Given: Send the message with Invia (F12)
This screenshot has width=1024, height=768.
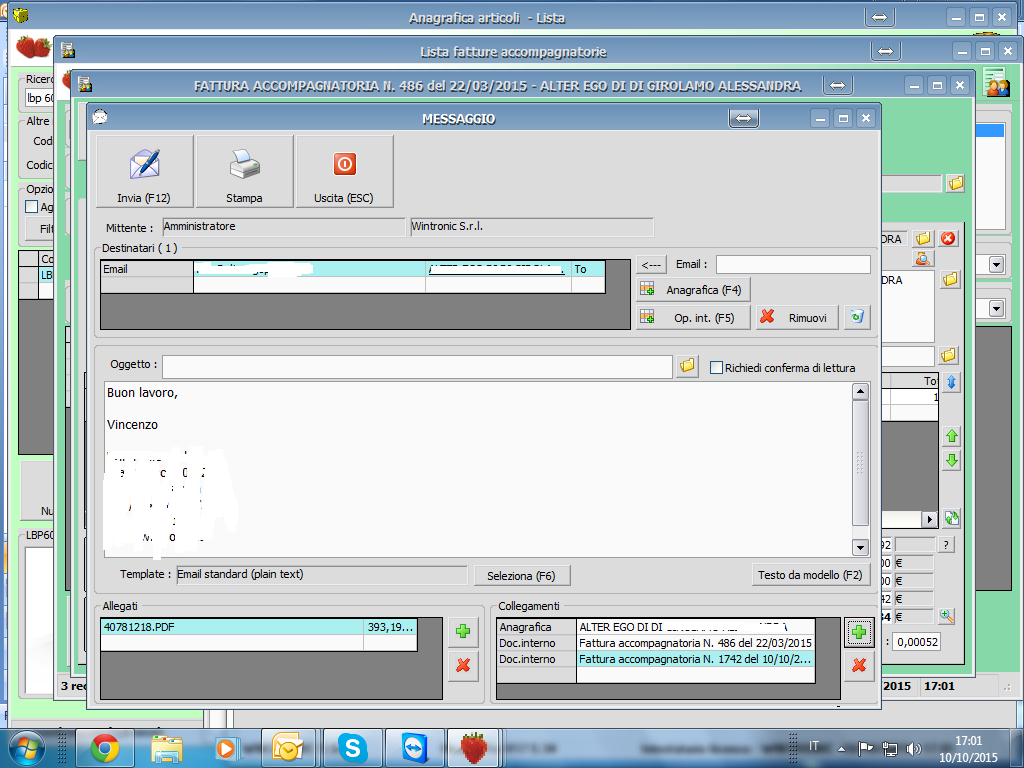Looking at the screenshot, I should [x=144, y=172].
